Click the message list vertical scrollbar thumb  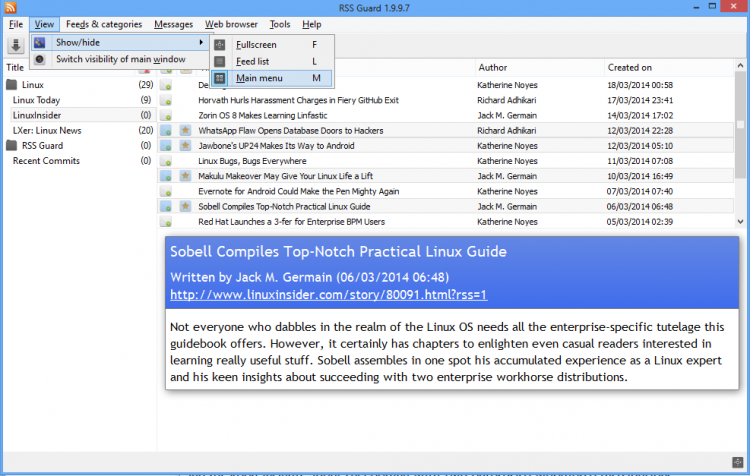coord(740,124)
